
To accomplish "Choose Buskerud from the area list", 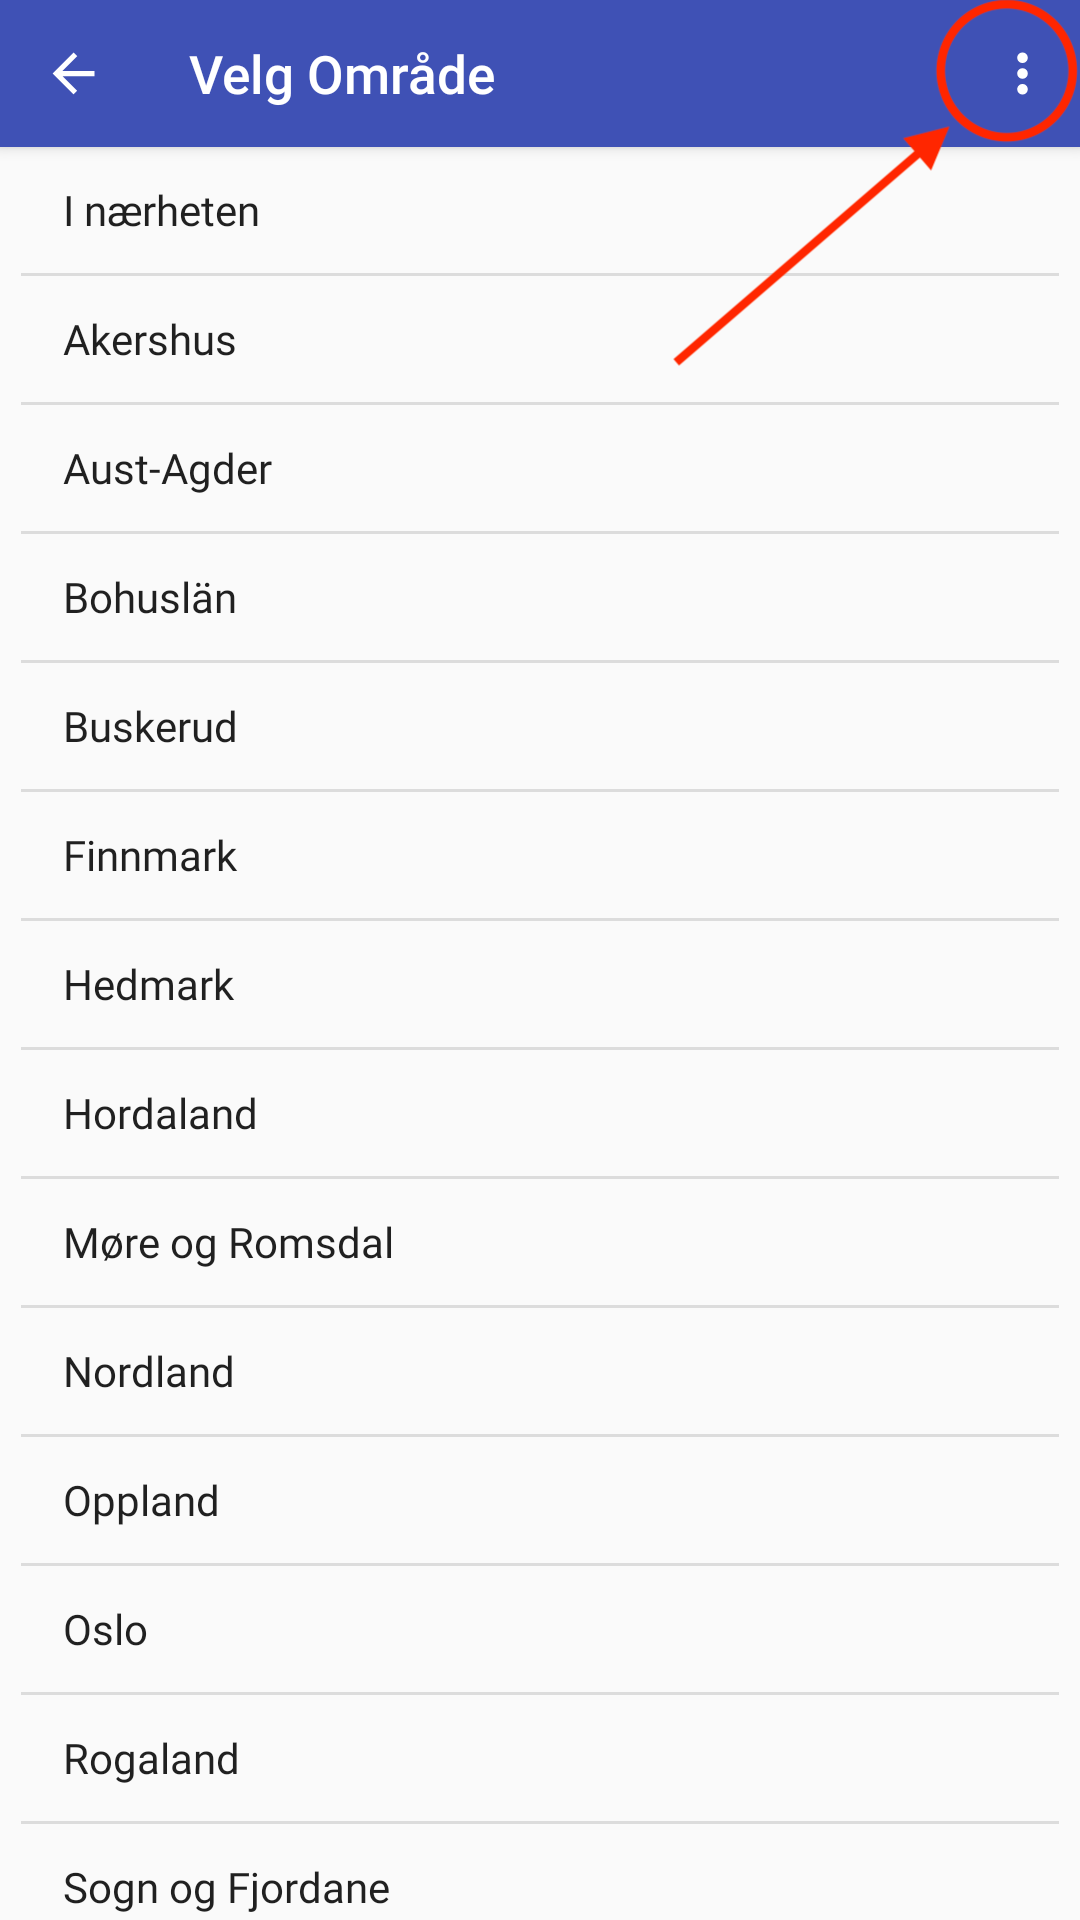I will [540, 727].
